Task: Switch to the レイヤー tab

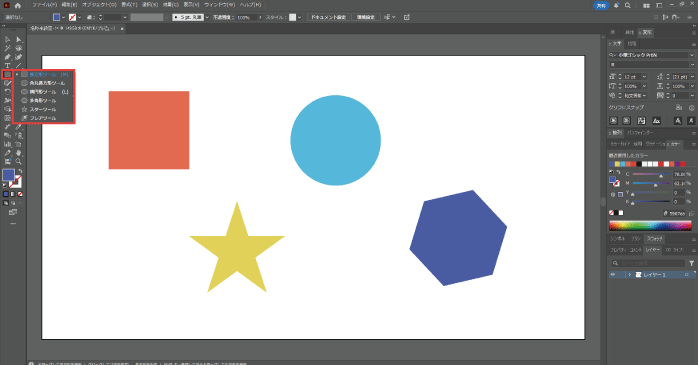Action: pos(653,250)
